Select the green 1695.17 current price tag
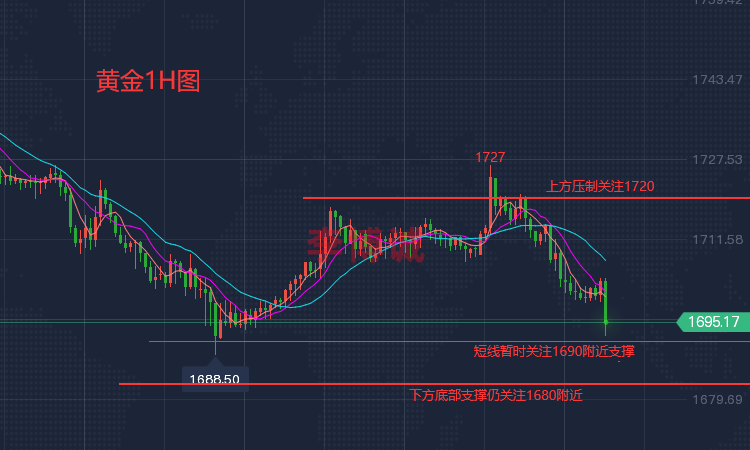750x450 pixels. point(713,322)
